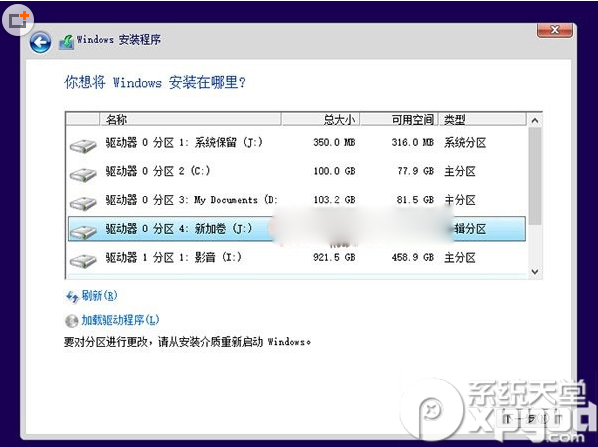Click the drive icon for partition 2 (C:)
Image resolution: width=598 pixels, height=447 pixels.
tap(83, 174)
